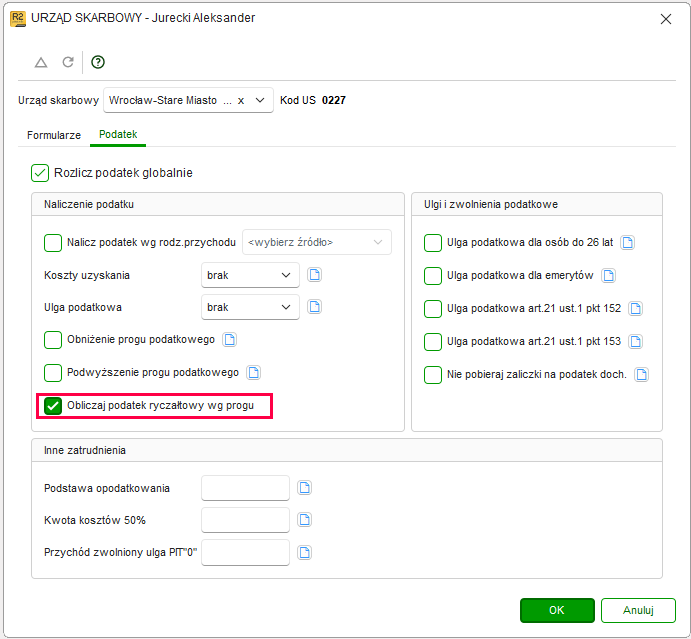Open the Koszty uzyskania dropdown
691x639 pixels.
coord(250,275)
